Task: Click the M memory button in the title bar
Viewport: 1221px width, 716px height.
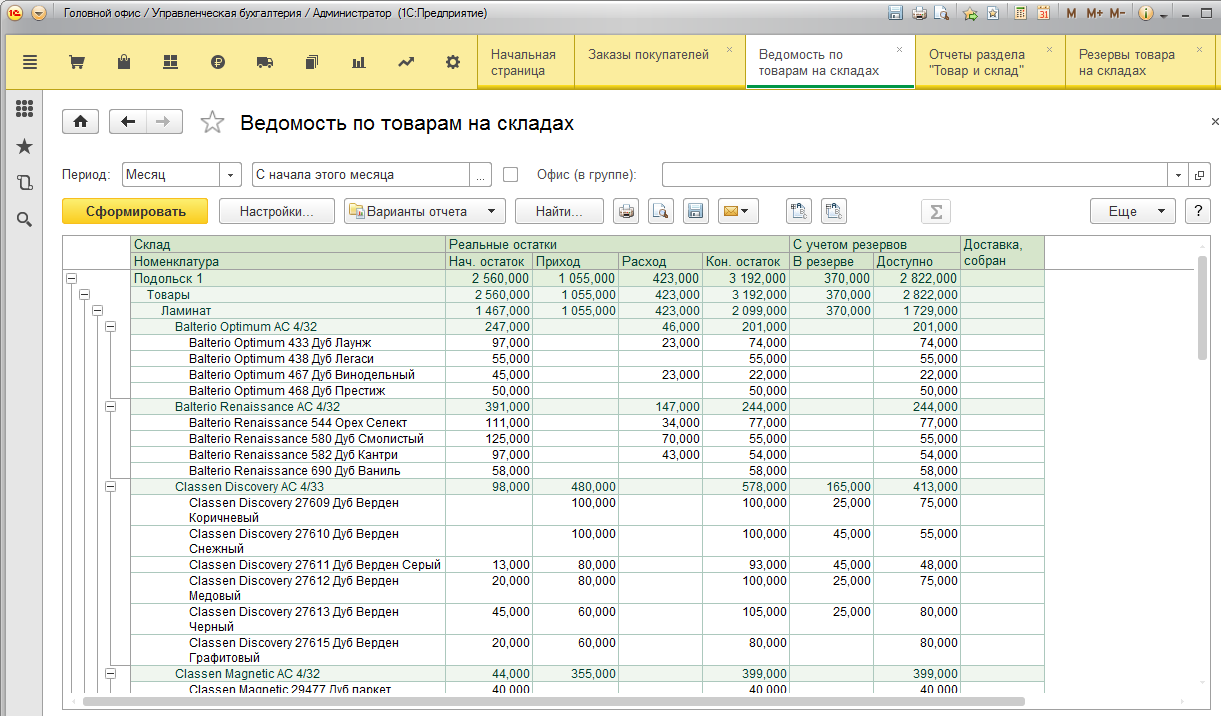Action: click(x=1072, y=14)
